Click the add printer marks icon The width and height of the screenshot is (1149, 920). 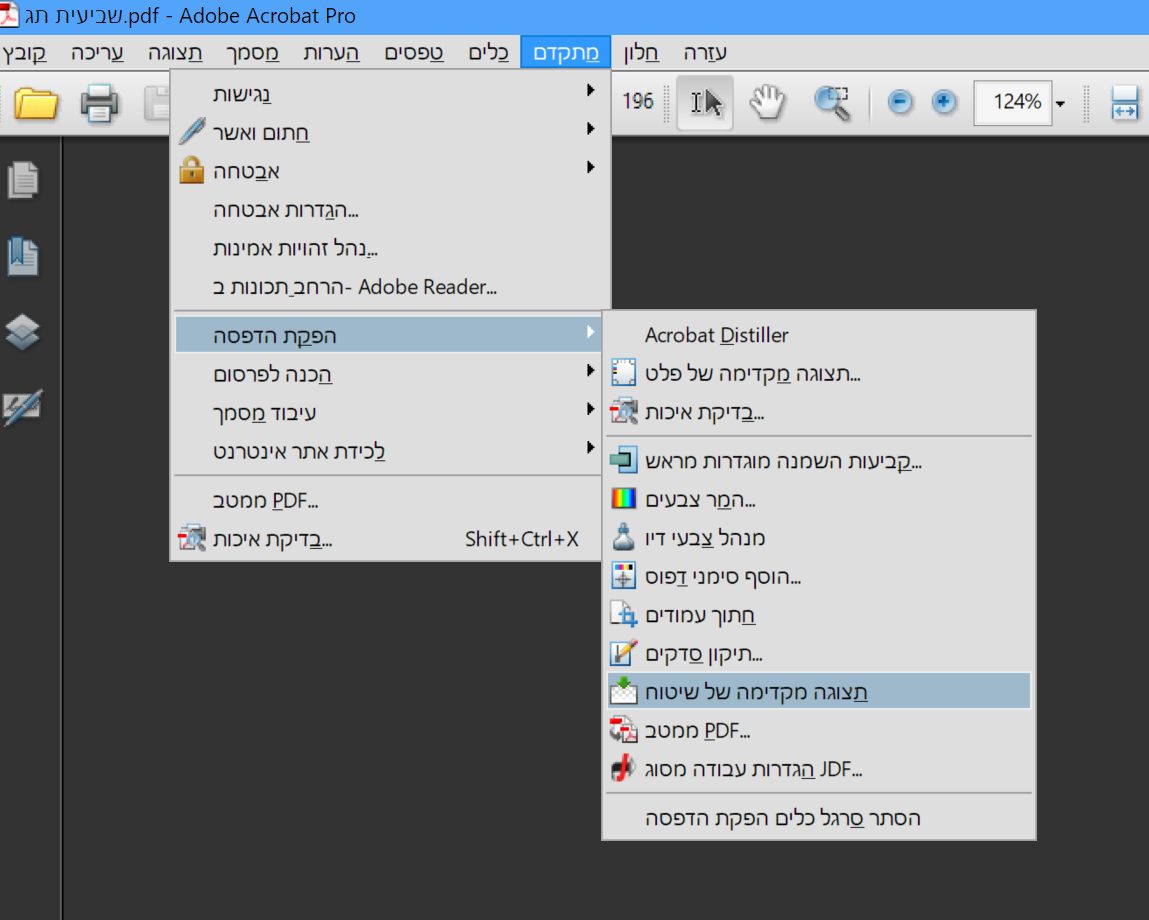point(624,576)
